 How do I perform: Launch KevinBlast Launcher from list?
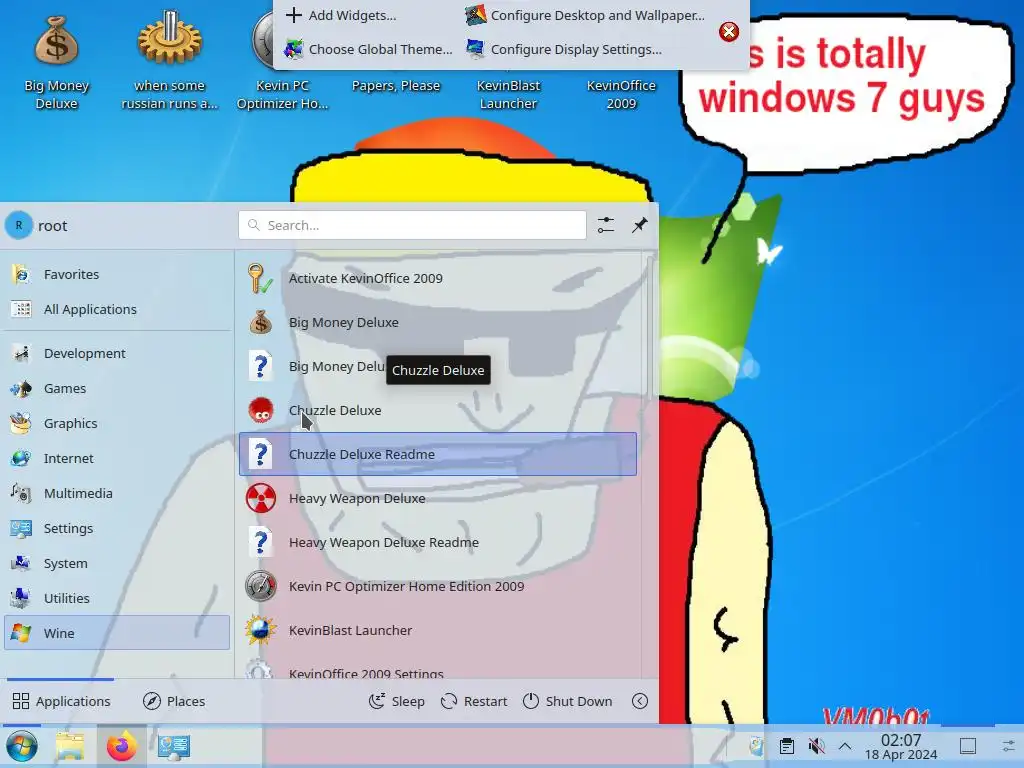[438, 630]
